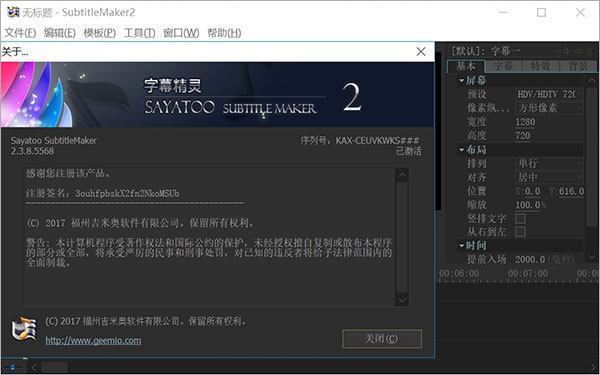Open the 模板(P) menu
600x375 pixels.
(99, 33)
